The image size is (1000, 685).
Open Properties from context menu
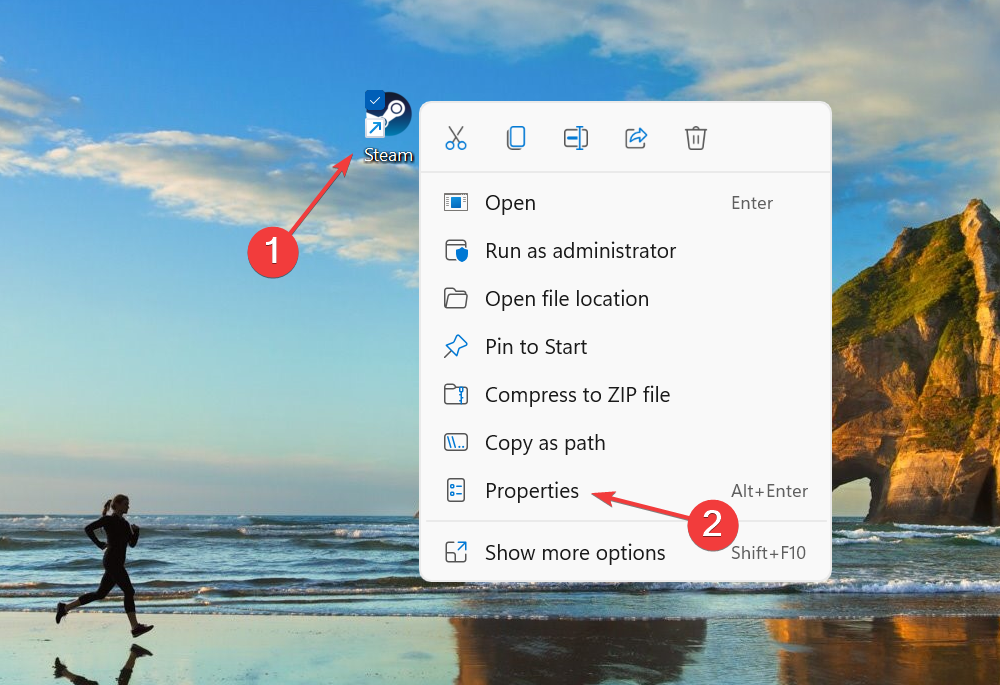[x=625, y=490]
